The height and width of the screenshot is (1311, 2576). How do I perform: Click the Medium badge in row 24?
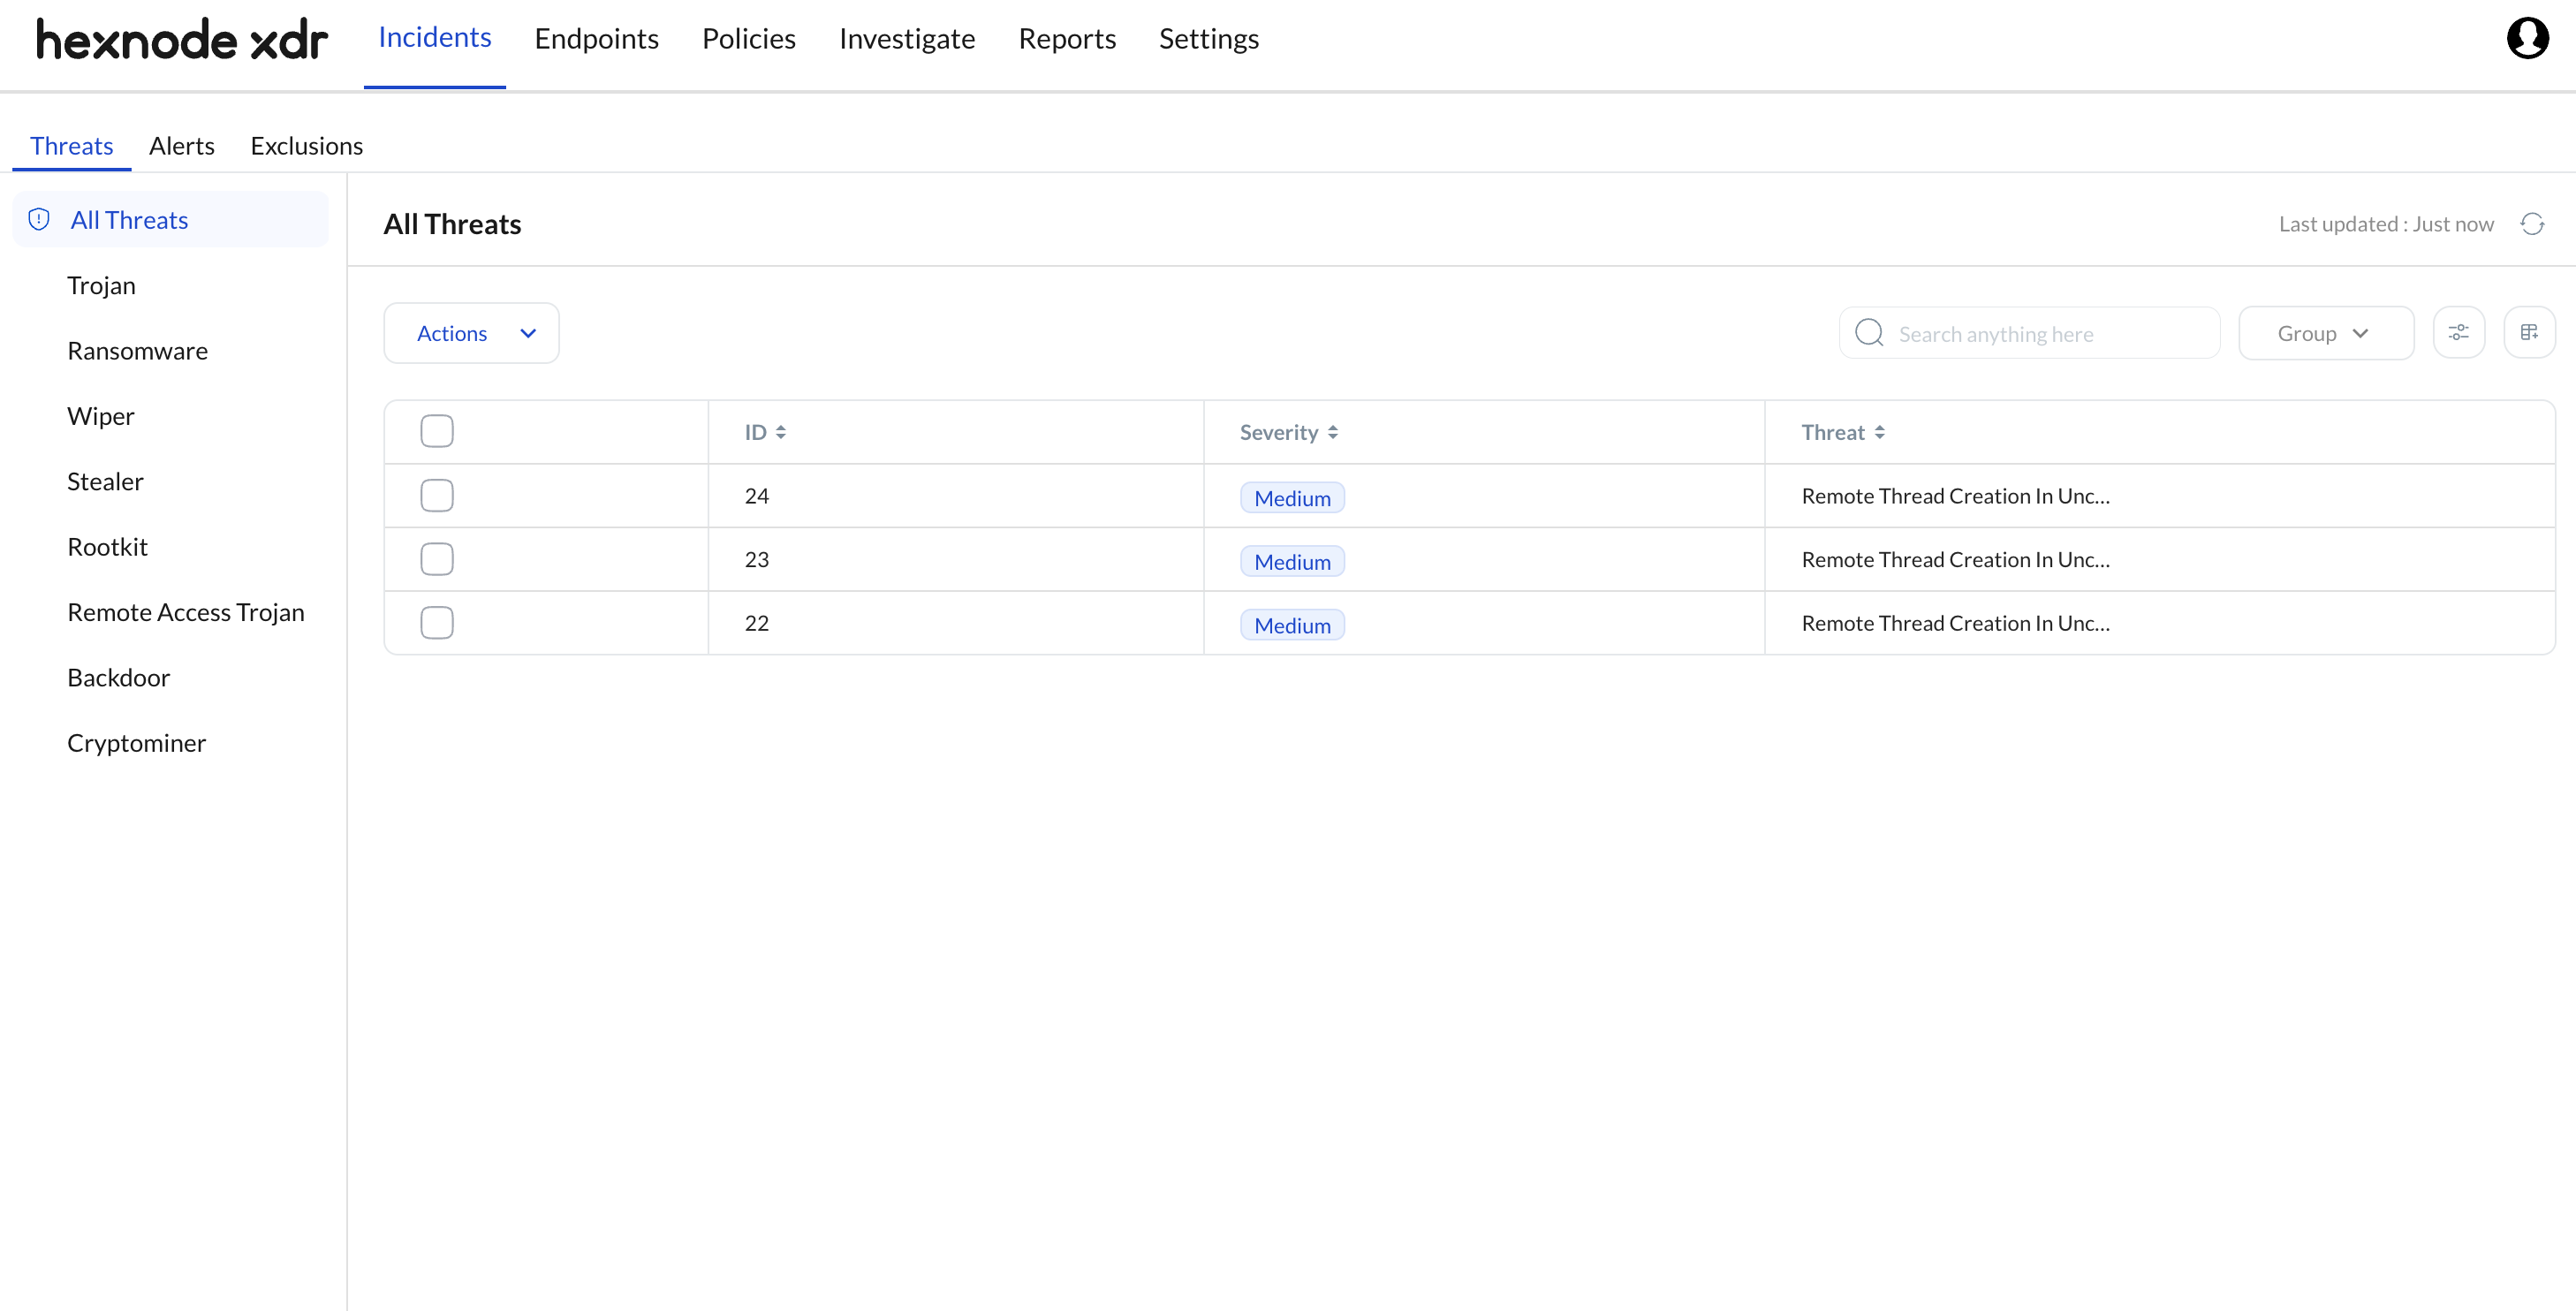tap(1292, 497)
